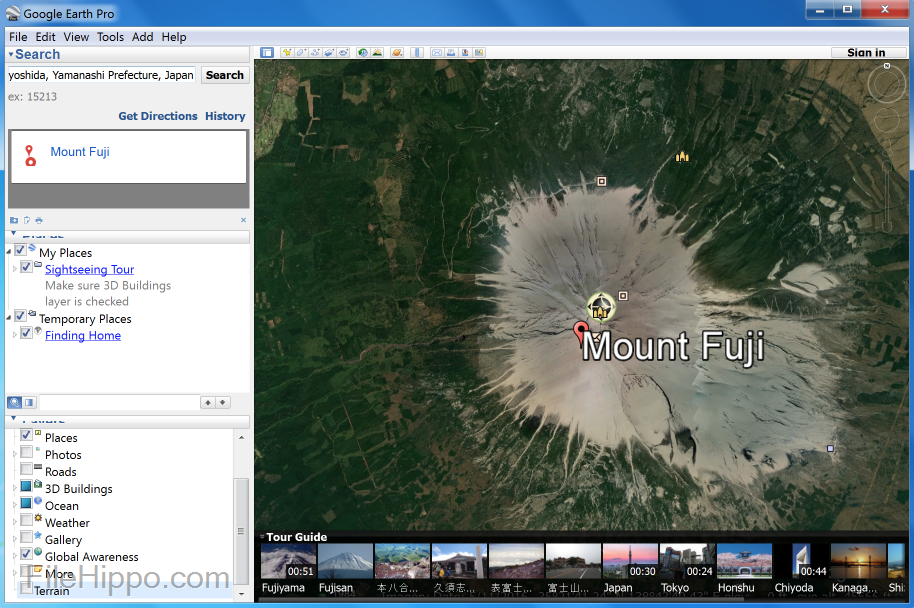Collapse the Temporary Places node
The height and width of the screenshot is (608, 914).
pos(7,318)
